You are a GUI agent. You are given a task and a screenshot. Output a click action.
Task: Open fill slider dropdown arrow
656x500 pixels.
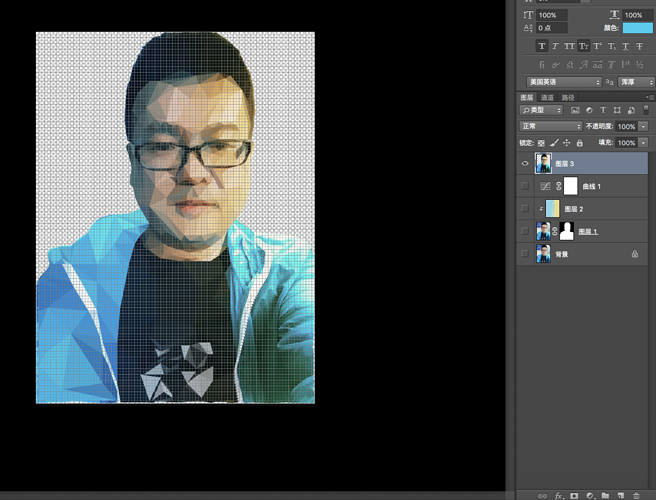pos(643,143)
